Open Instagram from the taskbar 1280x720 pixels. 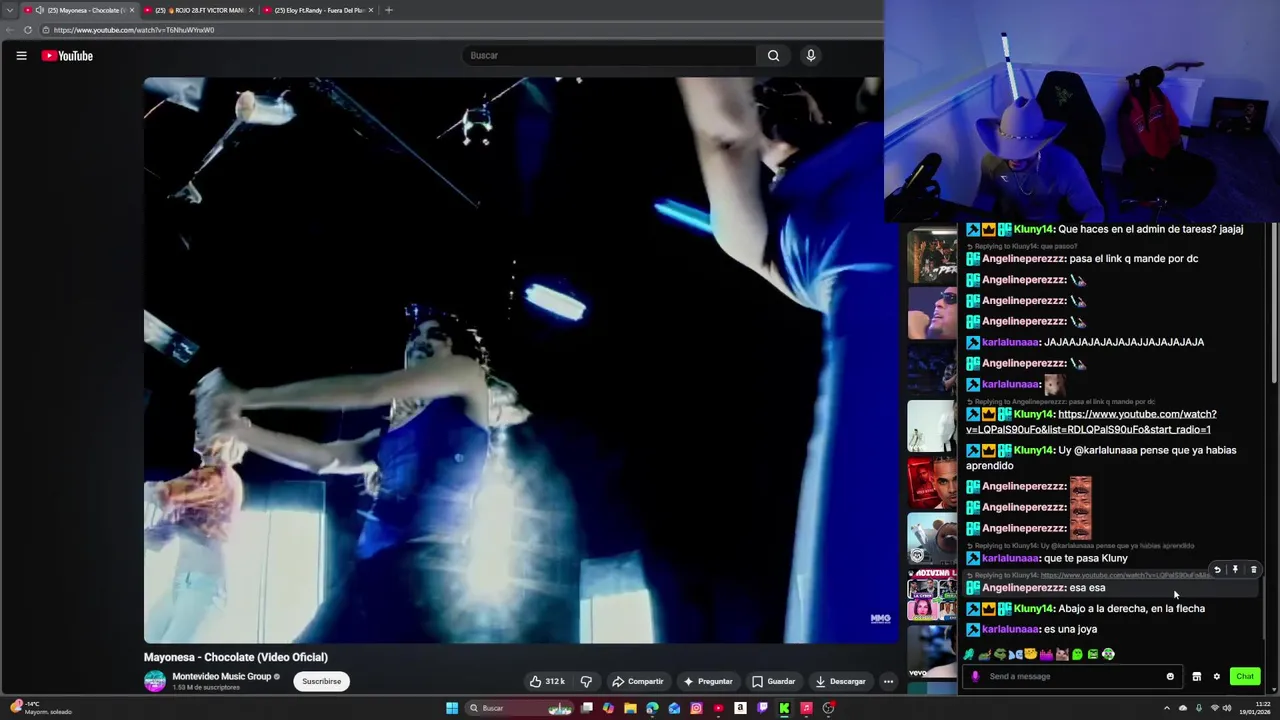[696, 708]
